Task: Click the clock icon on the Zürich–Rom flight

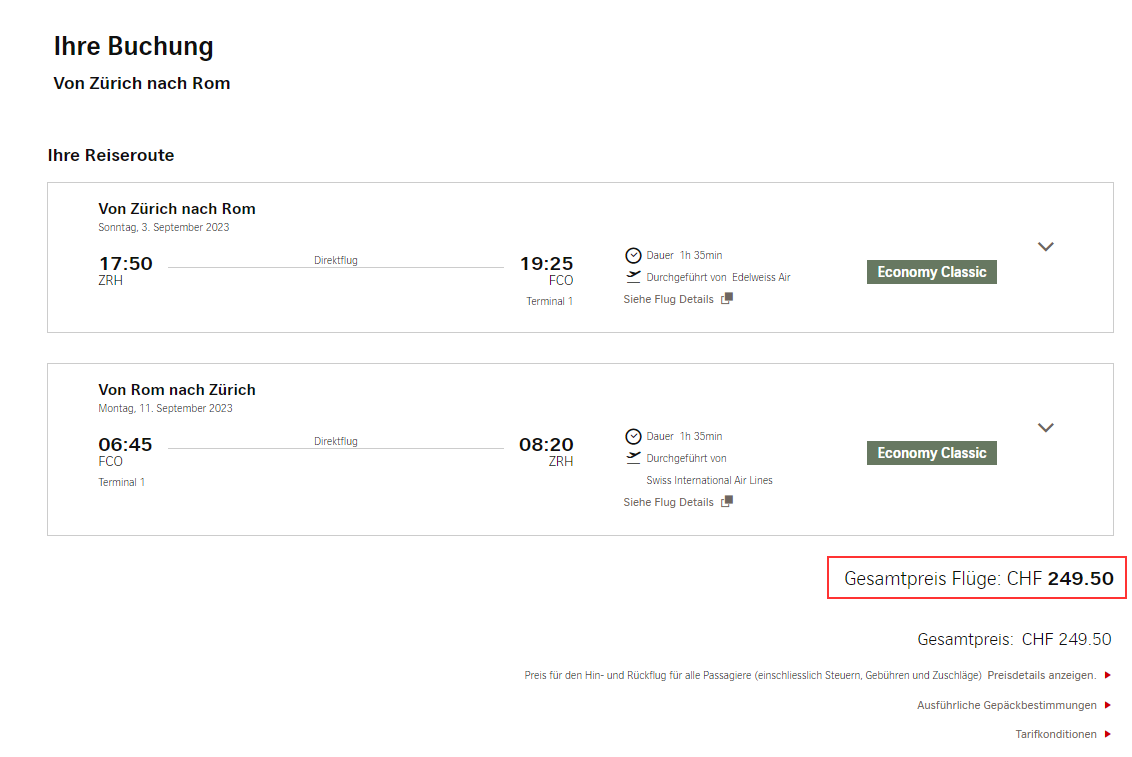Action: (633, 255)
